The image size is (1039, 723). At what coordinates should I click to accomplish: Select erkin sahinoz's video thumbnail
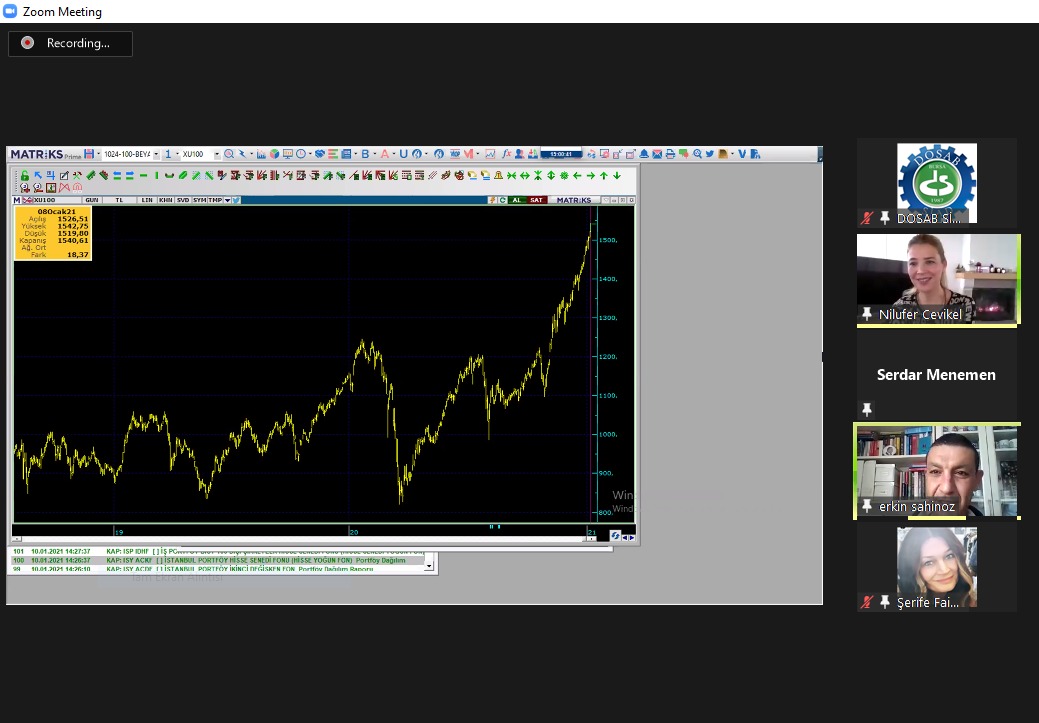pyautogui.click(x=937, y=471)
